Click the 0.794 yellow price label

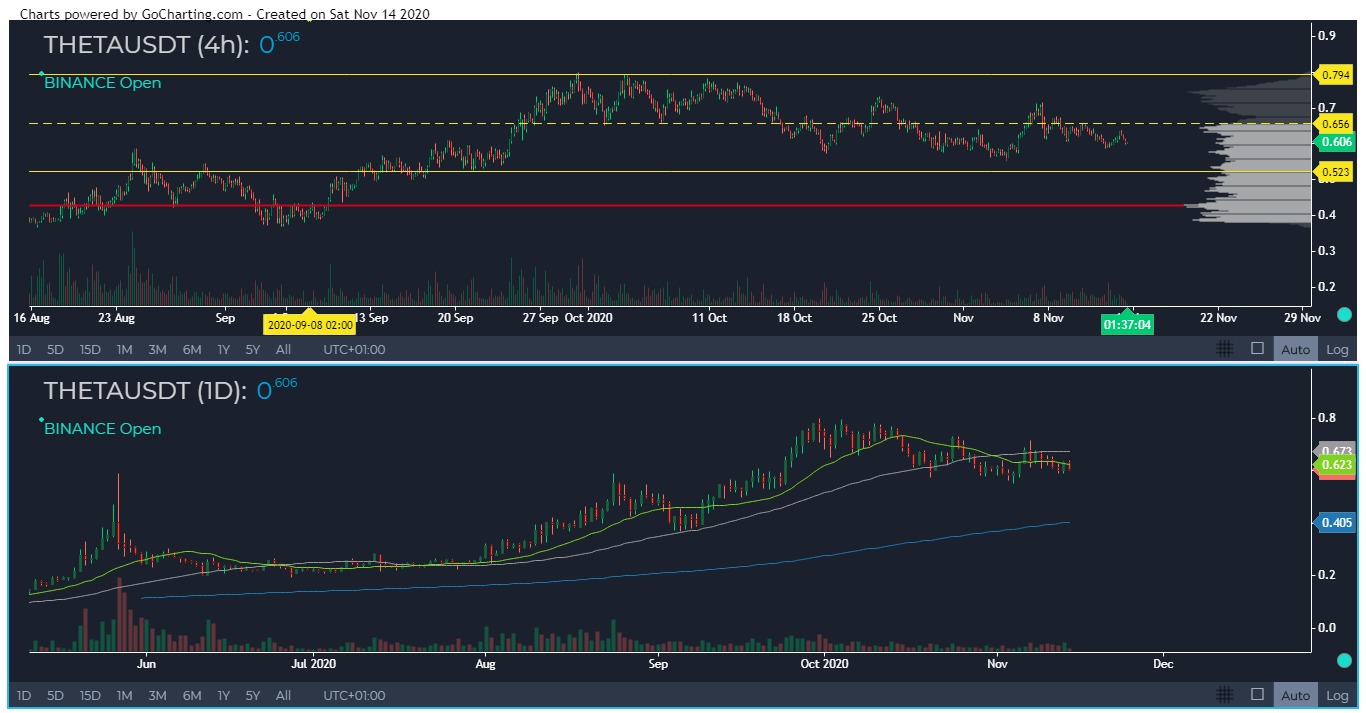click(x=1334, y=75)
